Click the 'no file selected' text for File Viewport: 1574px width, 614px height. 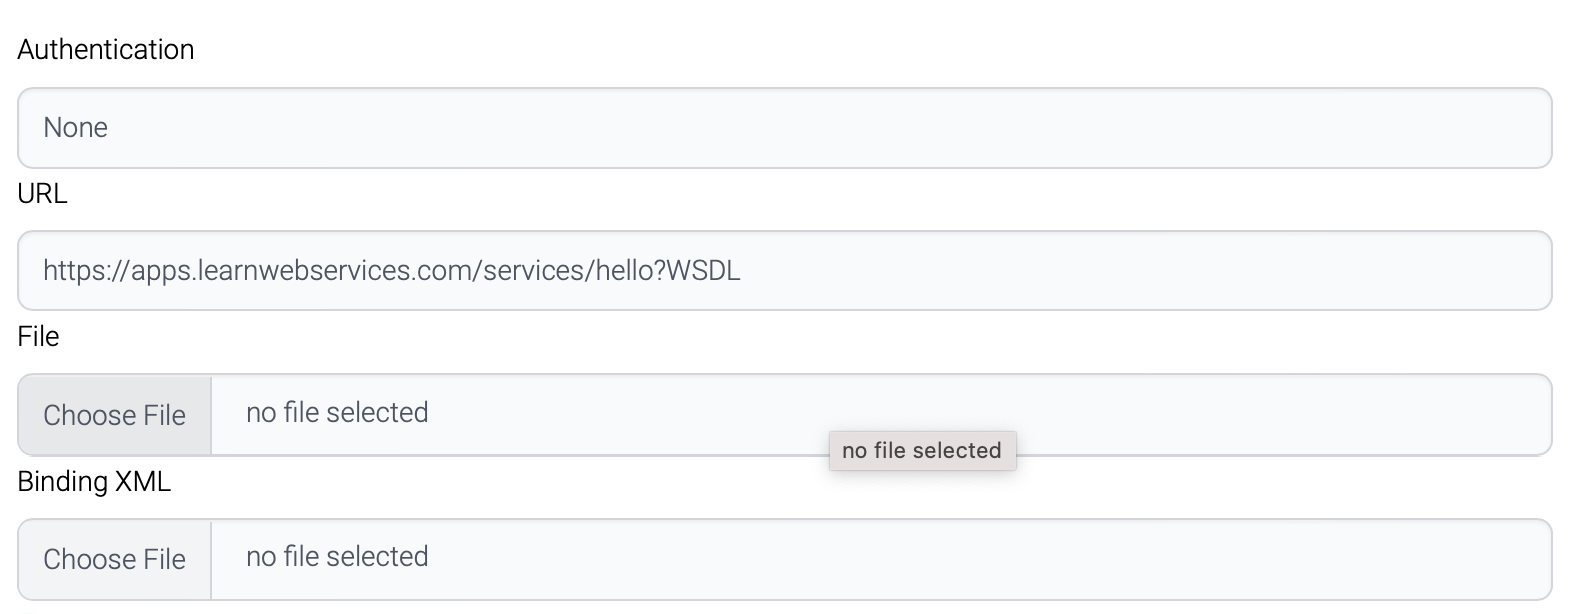point(336,412)
